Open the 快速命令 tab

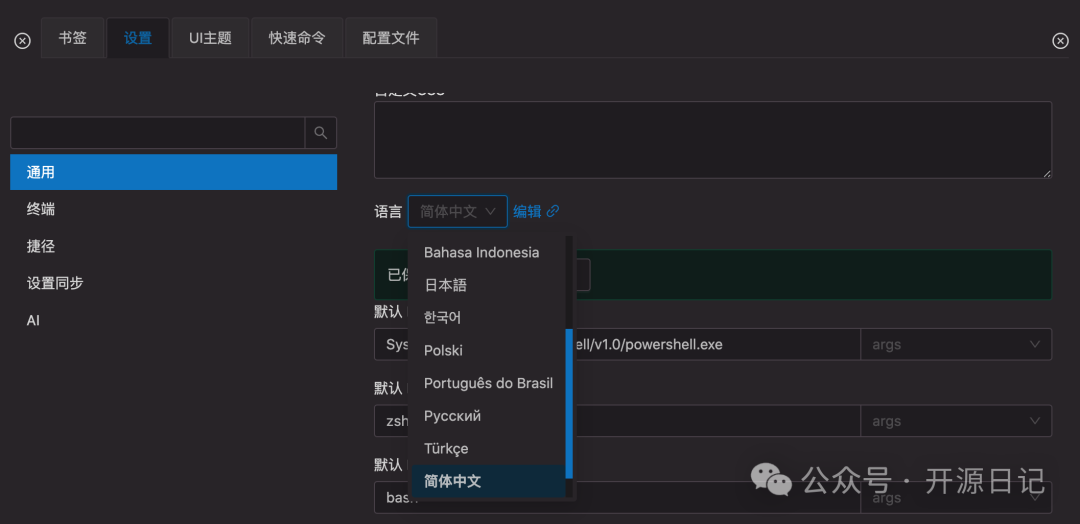(297, 38)
